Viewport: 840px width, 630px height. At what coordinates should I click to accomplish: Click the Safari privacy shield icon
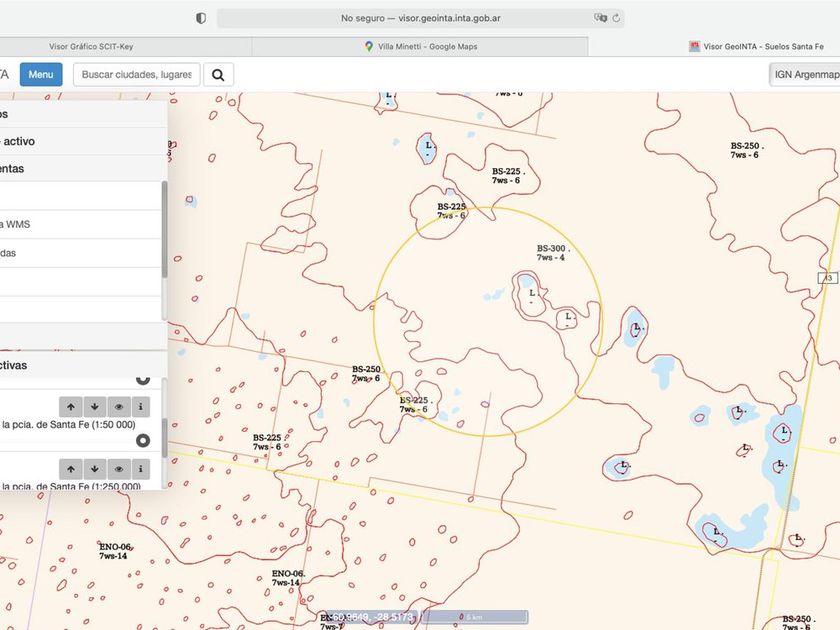201,18
